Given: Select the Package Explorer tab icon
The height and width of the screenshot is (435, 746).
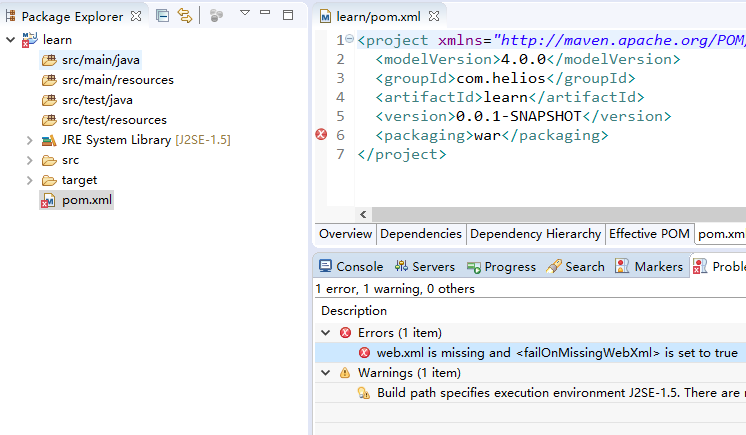Looking at the screenshot, I should [x=10, y=16].
